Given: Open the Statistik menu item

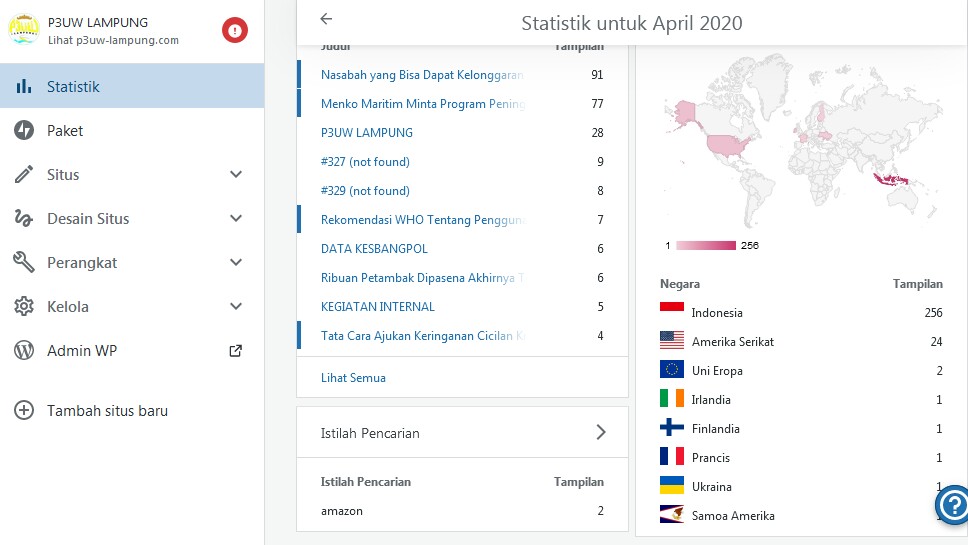Looking at the screenshot, I should click(132, 86).
